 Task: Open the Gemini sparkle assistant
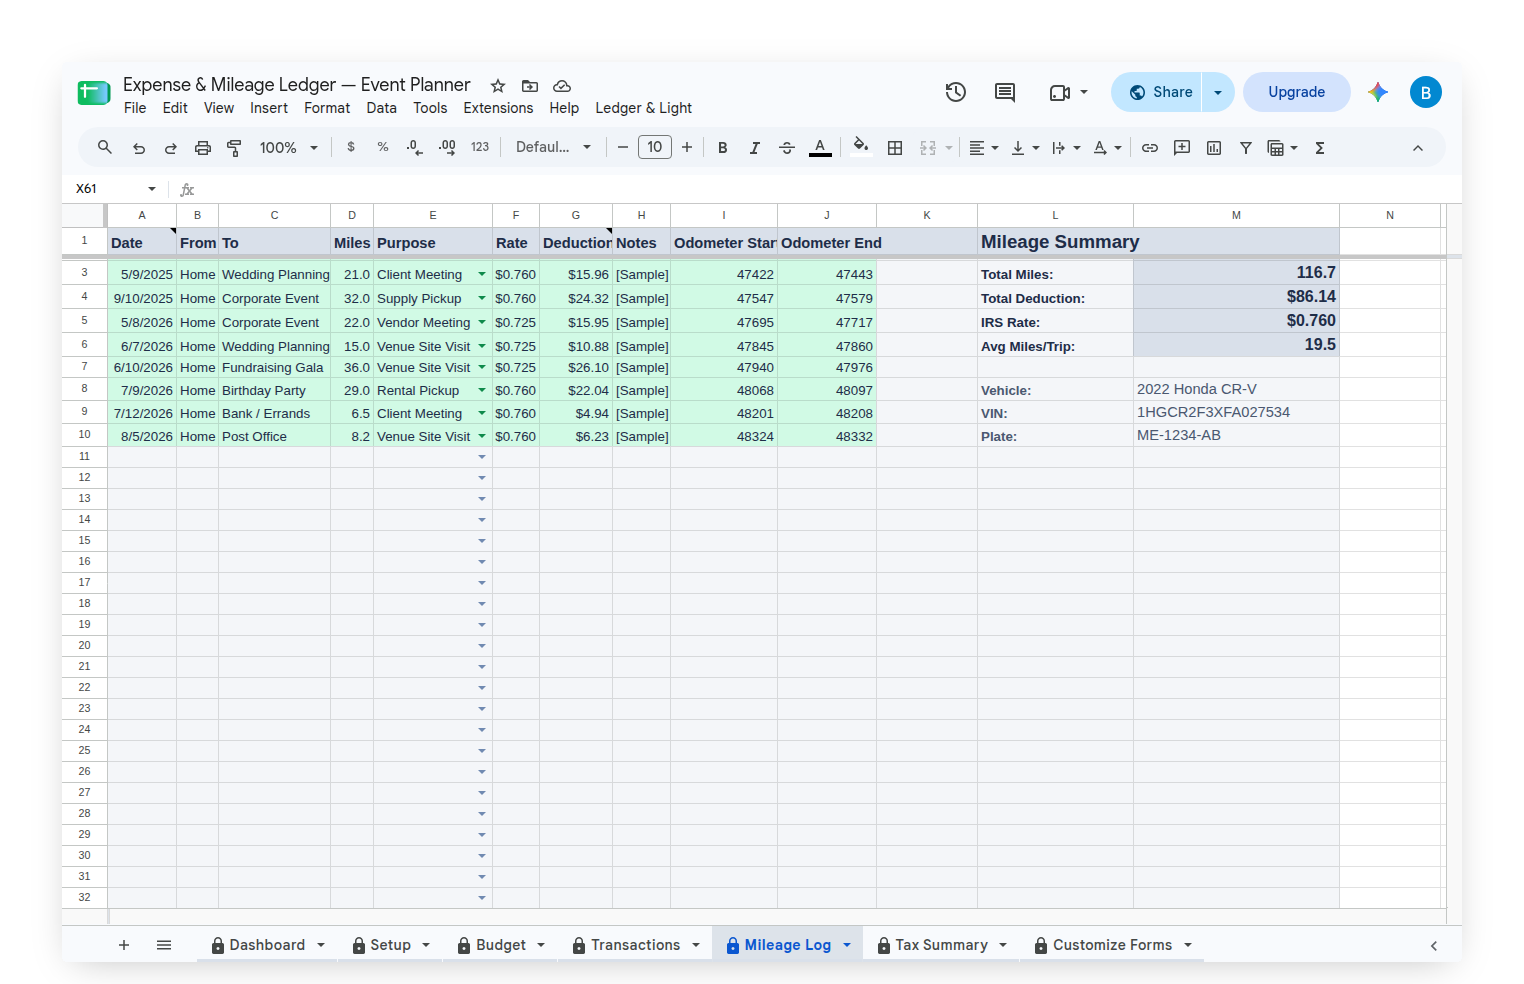tap(1378, 92)
